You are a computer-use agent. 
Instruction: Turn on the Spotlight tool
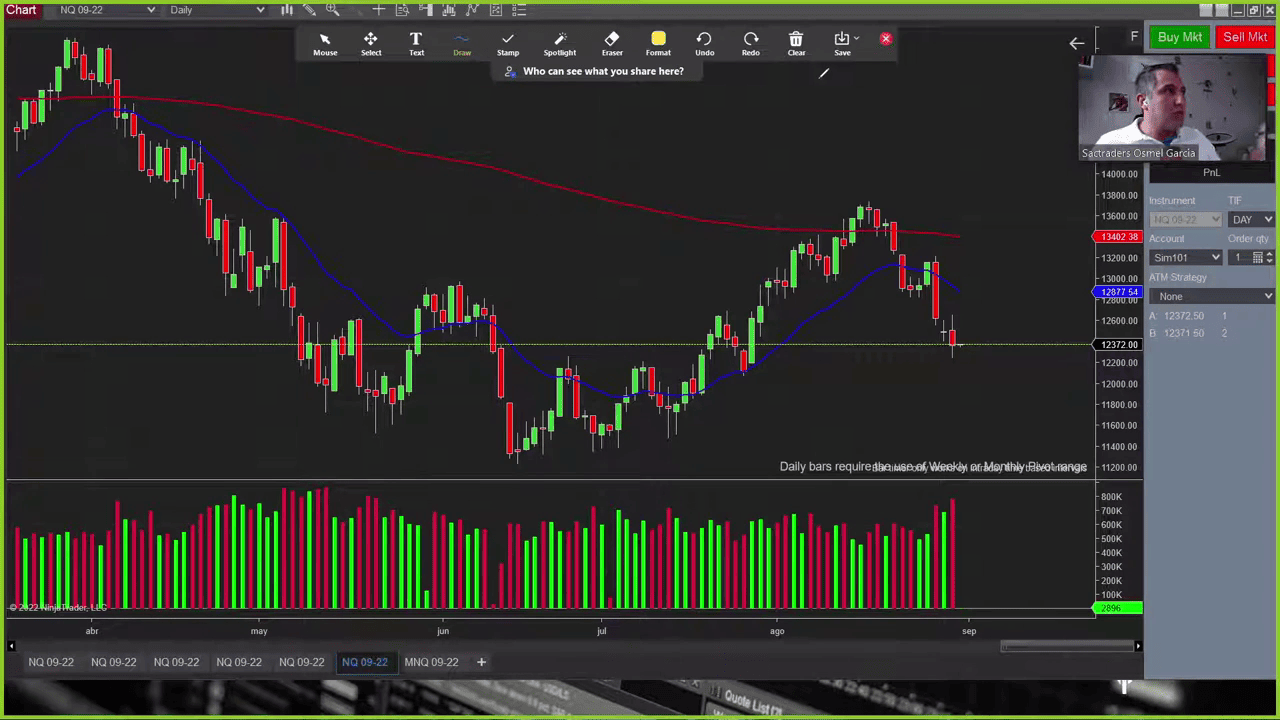pos(560,43)
